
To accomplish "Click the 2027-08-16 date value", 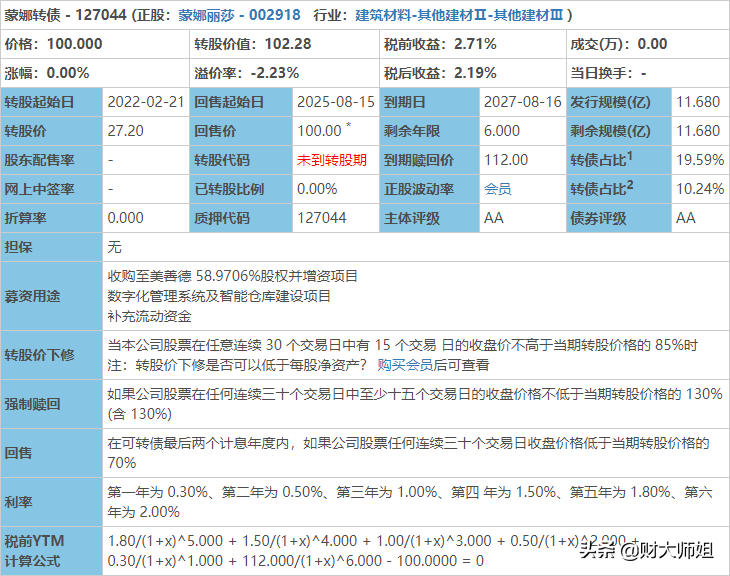I will pos(523,102).
